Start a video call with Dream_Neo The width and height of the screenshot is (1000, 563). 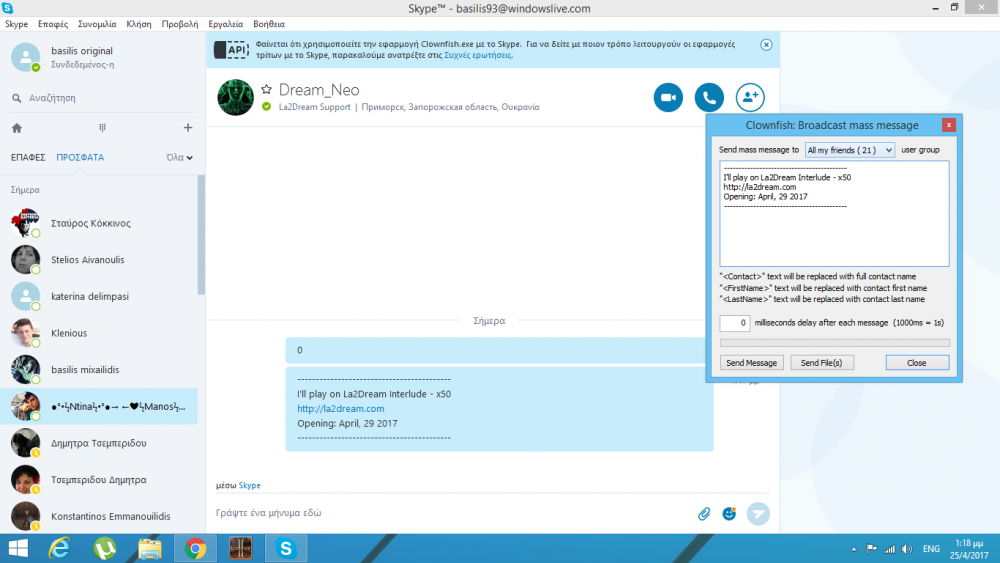click(668, 97)
